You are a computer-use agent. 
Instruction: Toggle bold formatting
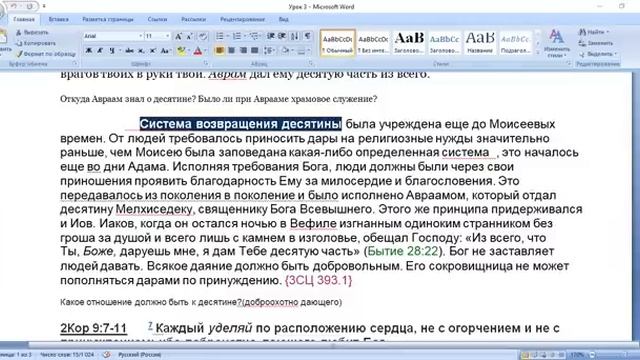tap(88, 51)
